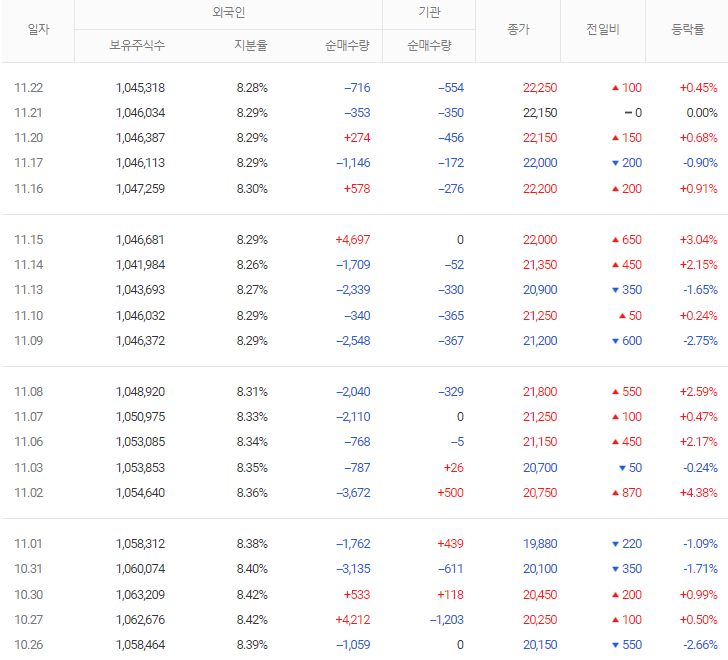Screen dimensions: 728x660
Task: Select the date cell 11.21
Action: tap(28, 113)
